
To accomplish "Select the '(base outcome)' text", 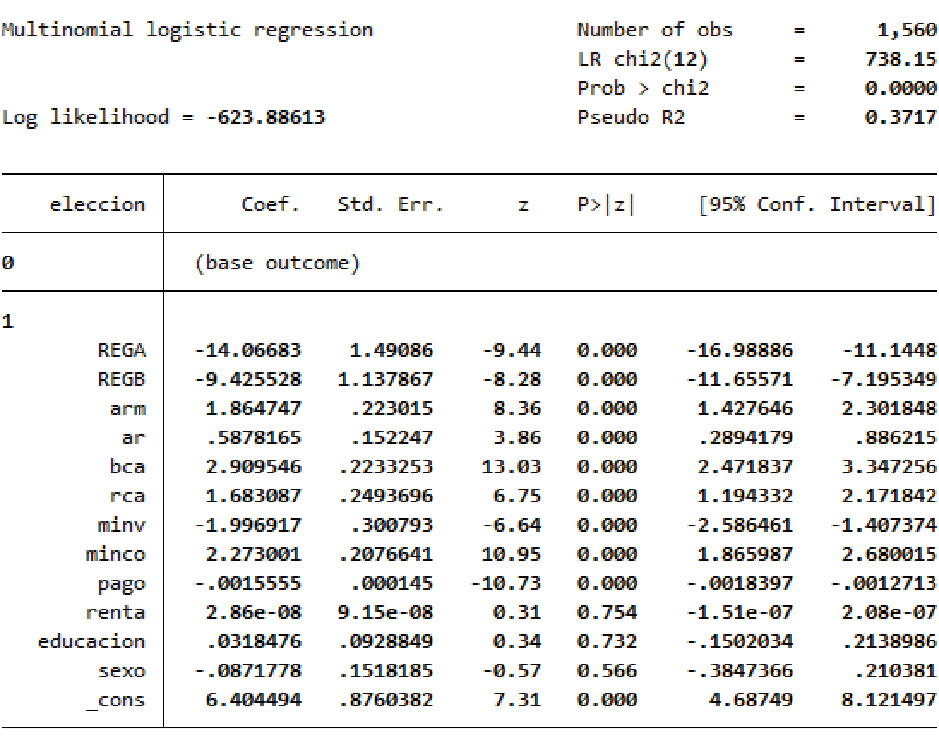I will (x=276, y=263).
